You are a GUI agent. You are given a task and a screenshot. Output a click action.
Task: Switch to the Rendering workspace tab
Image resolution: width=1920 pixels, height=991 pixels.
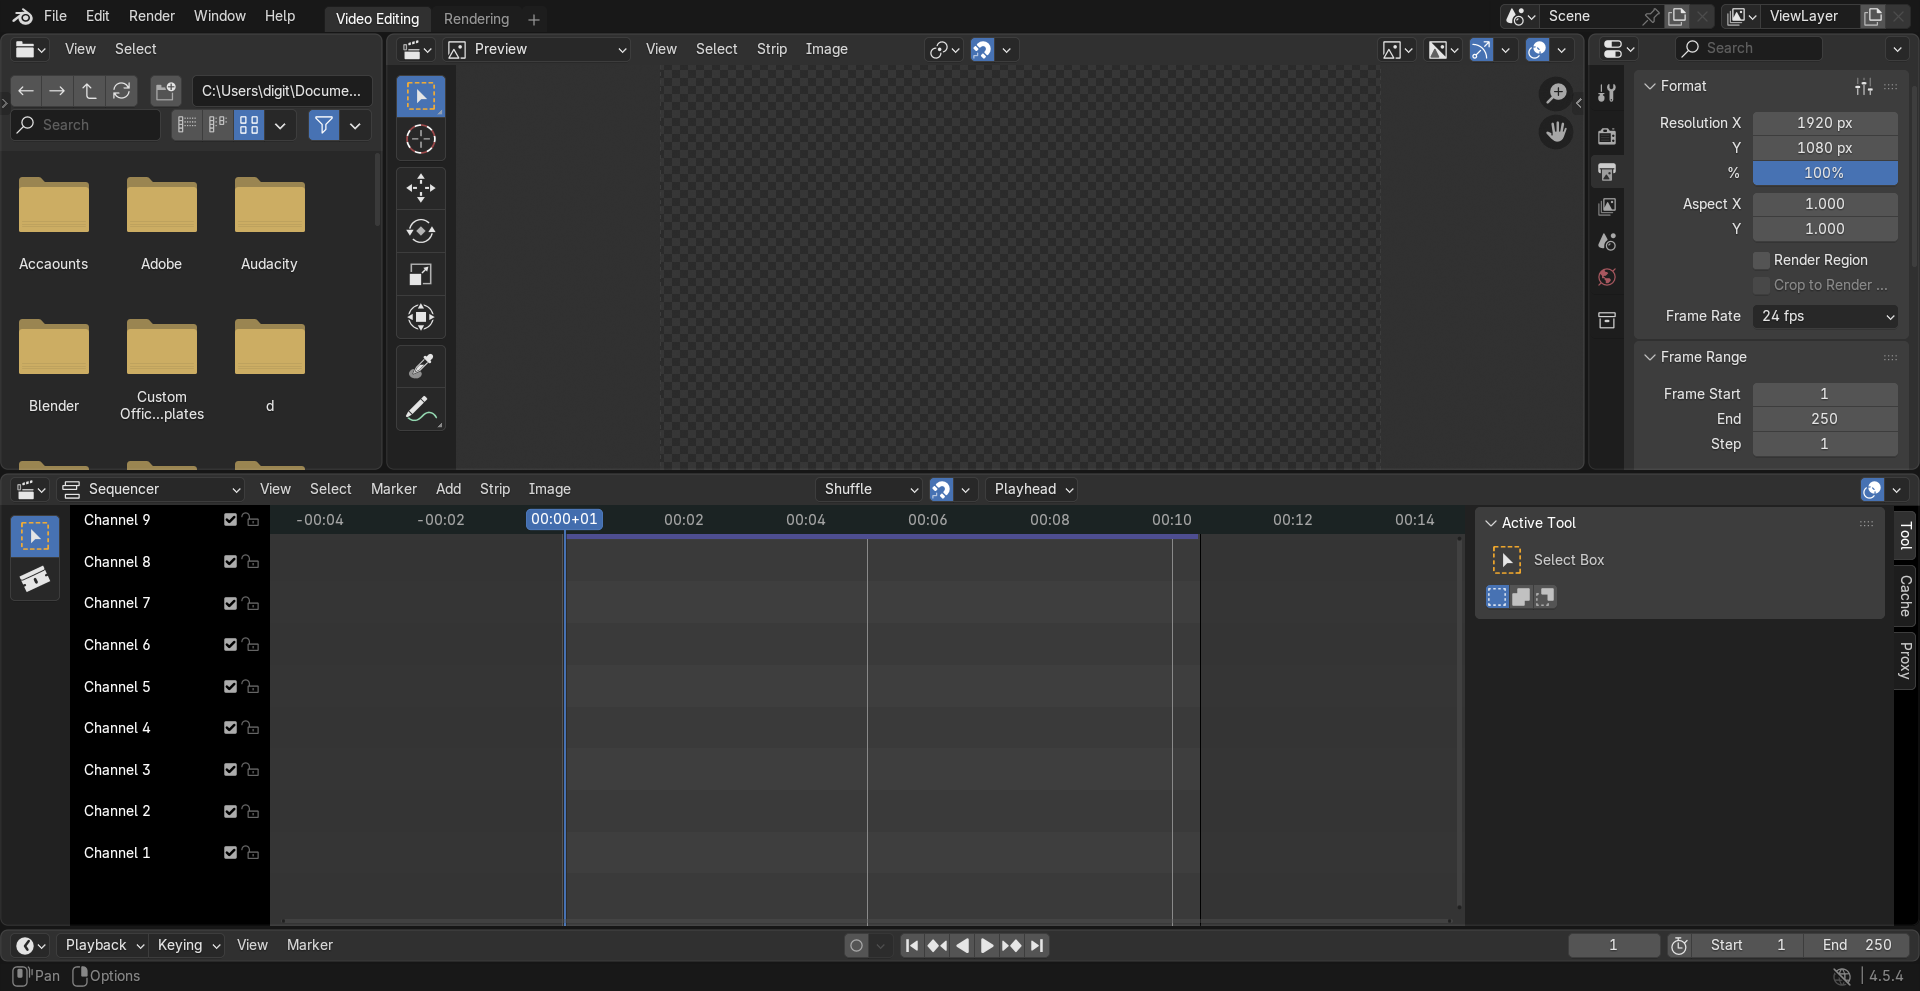pos(476,19)
